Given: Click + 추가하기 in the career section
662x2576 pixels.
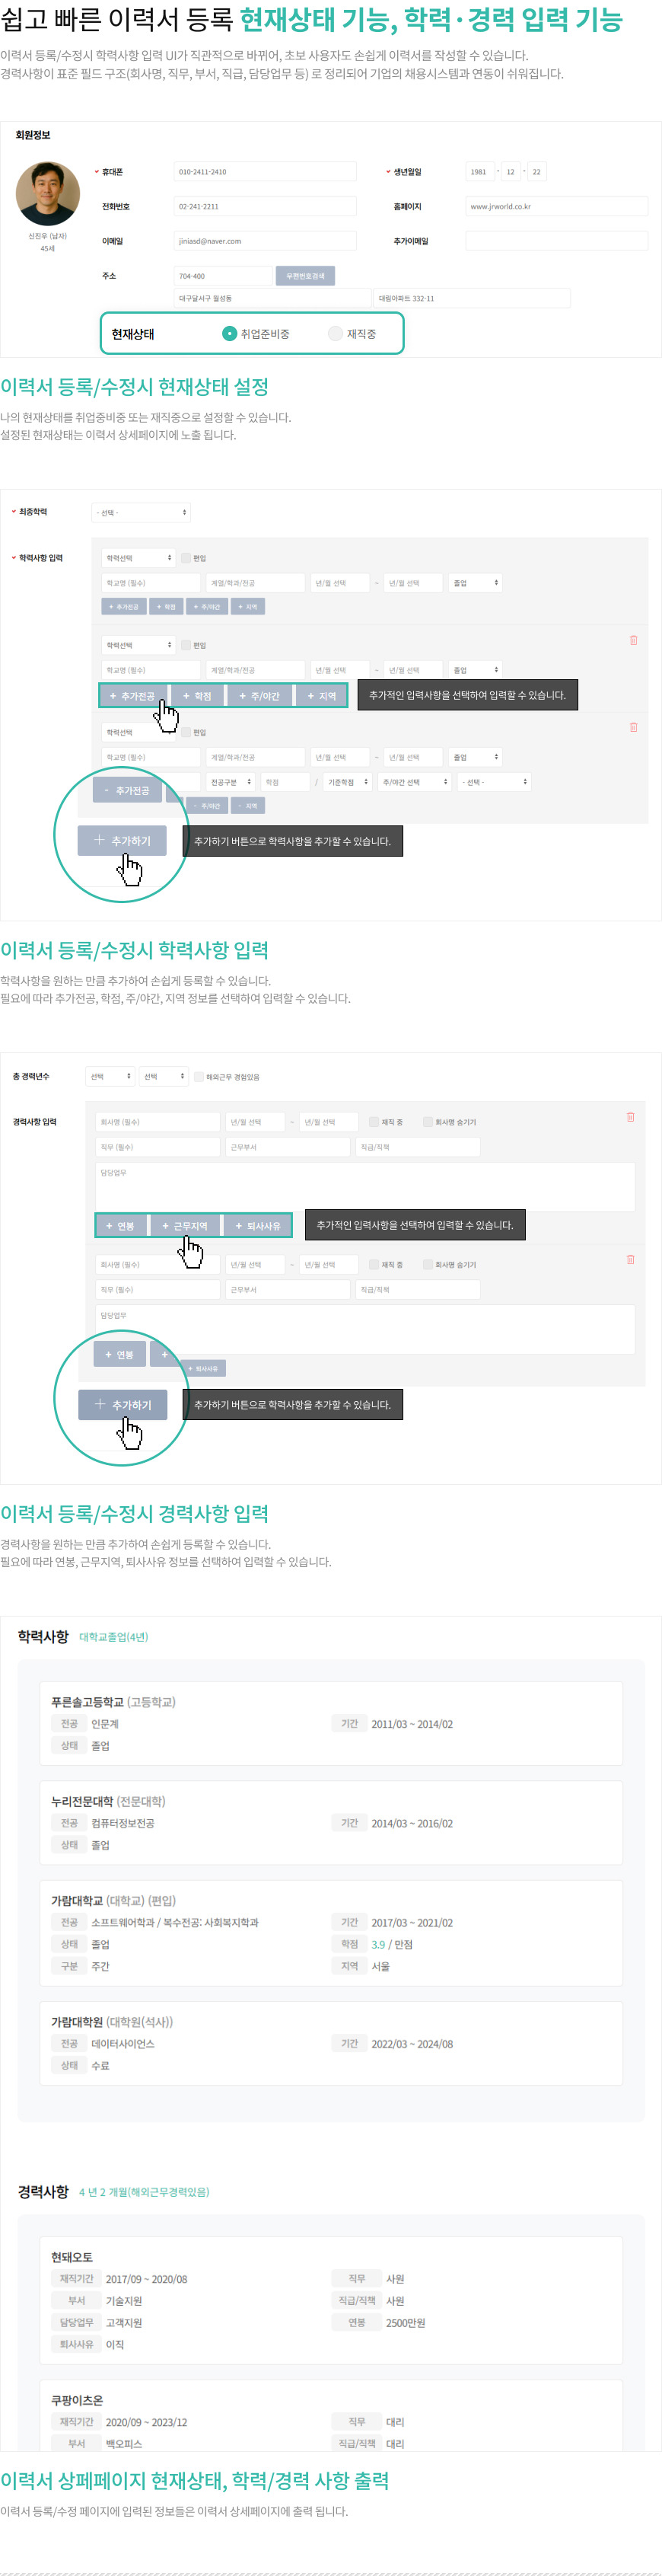Looking at the screenshot, I should coord(122,1405).
